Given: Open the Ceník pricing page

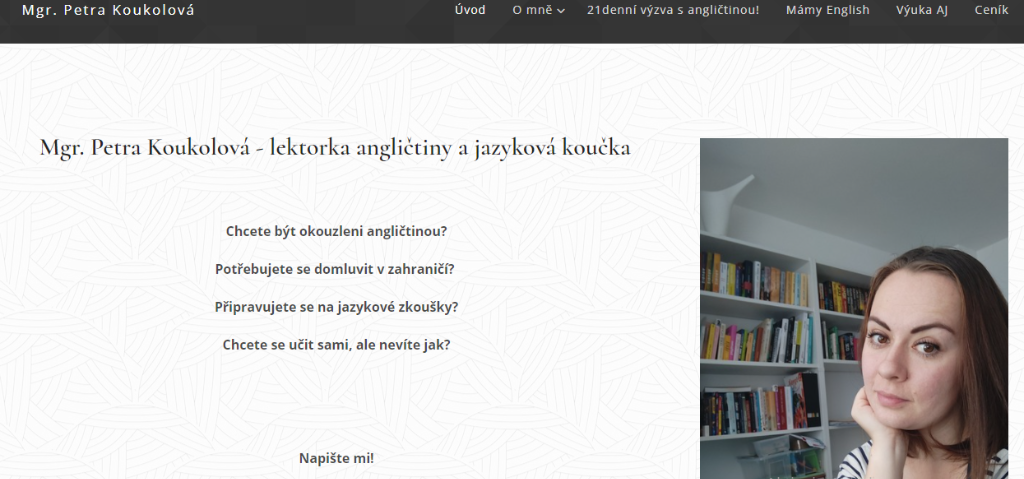Looking at the screenshot, I should pos(991,10).
